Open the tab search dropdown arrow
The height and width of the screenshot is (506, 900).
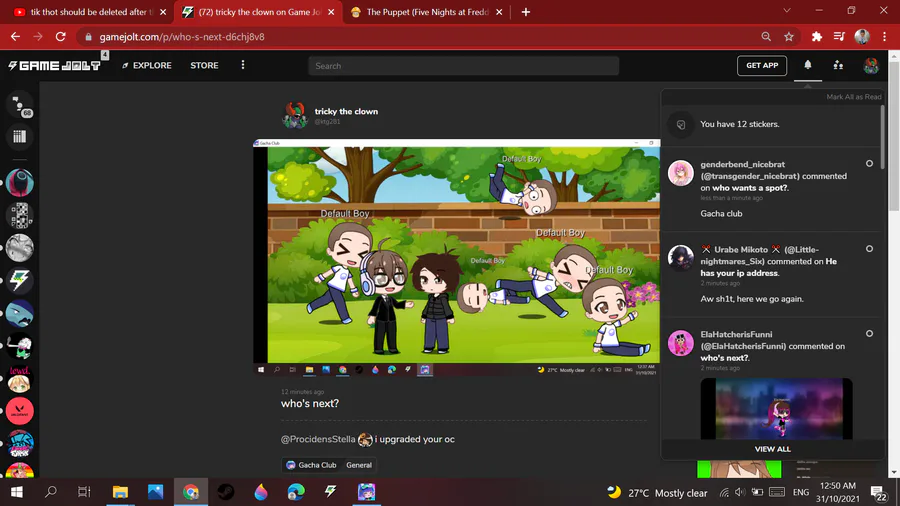tap(787, 11)
